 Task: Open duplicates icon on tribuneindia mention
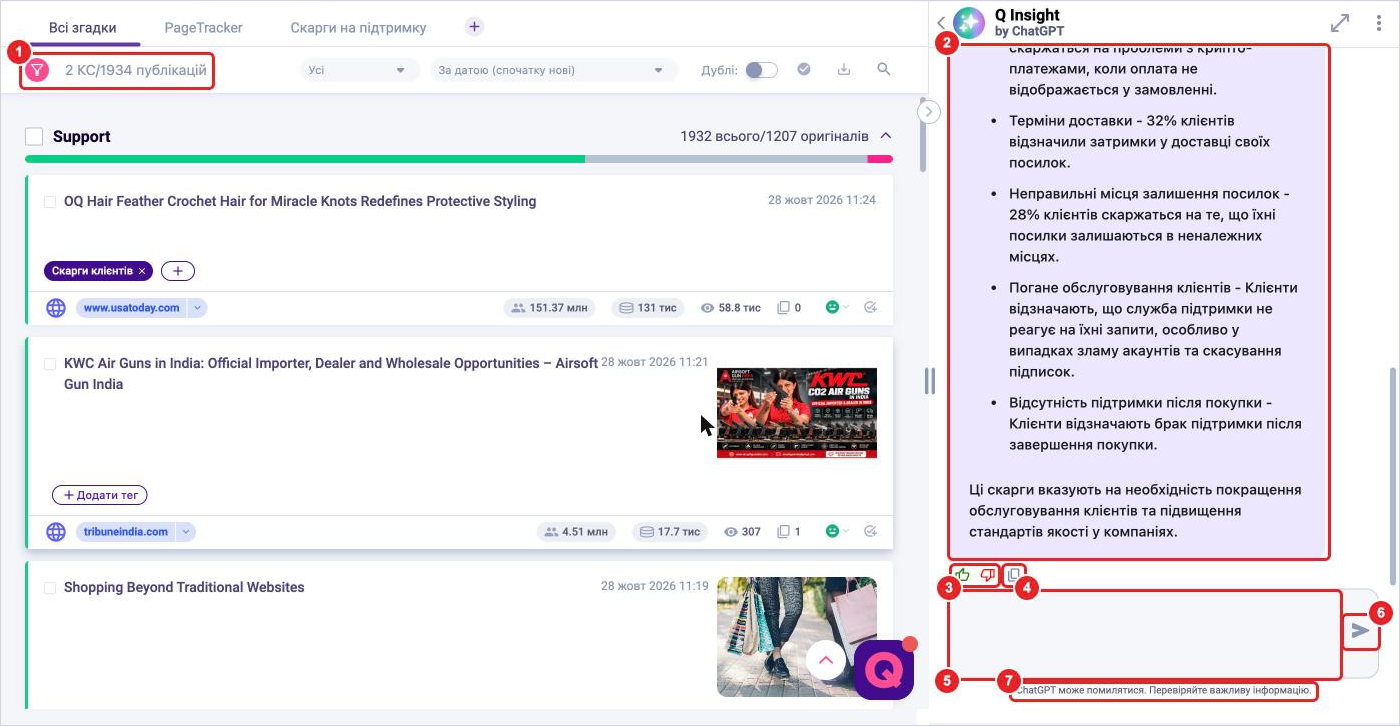pos(784,532)
